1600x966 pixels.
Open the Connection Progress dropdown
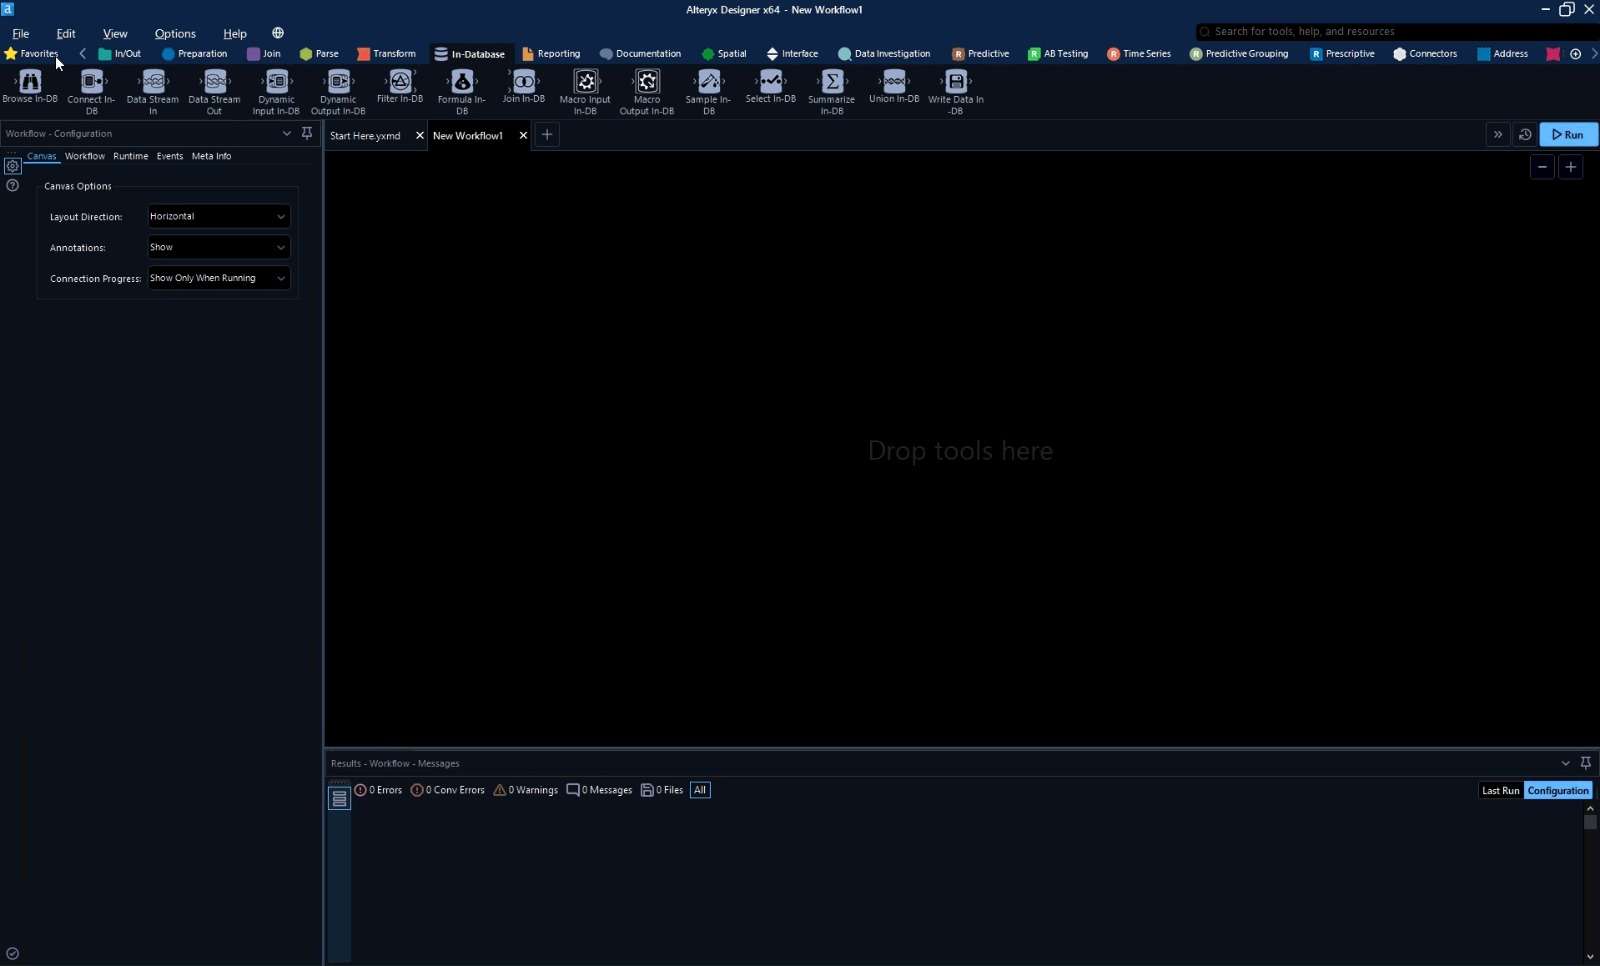coord(219,279)
